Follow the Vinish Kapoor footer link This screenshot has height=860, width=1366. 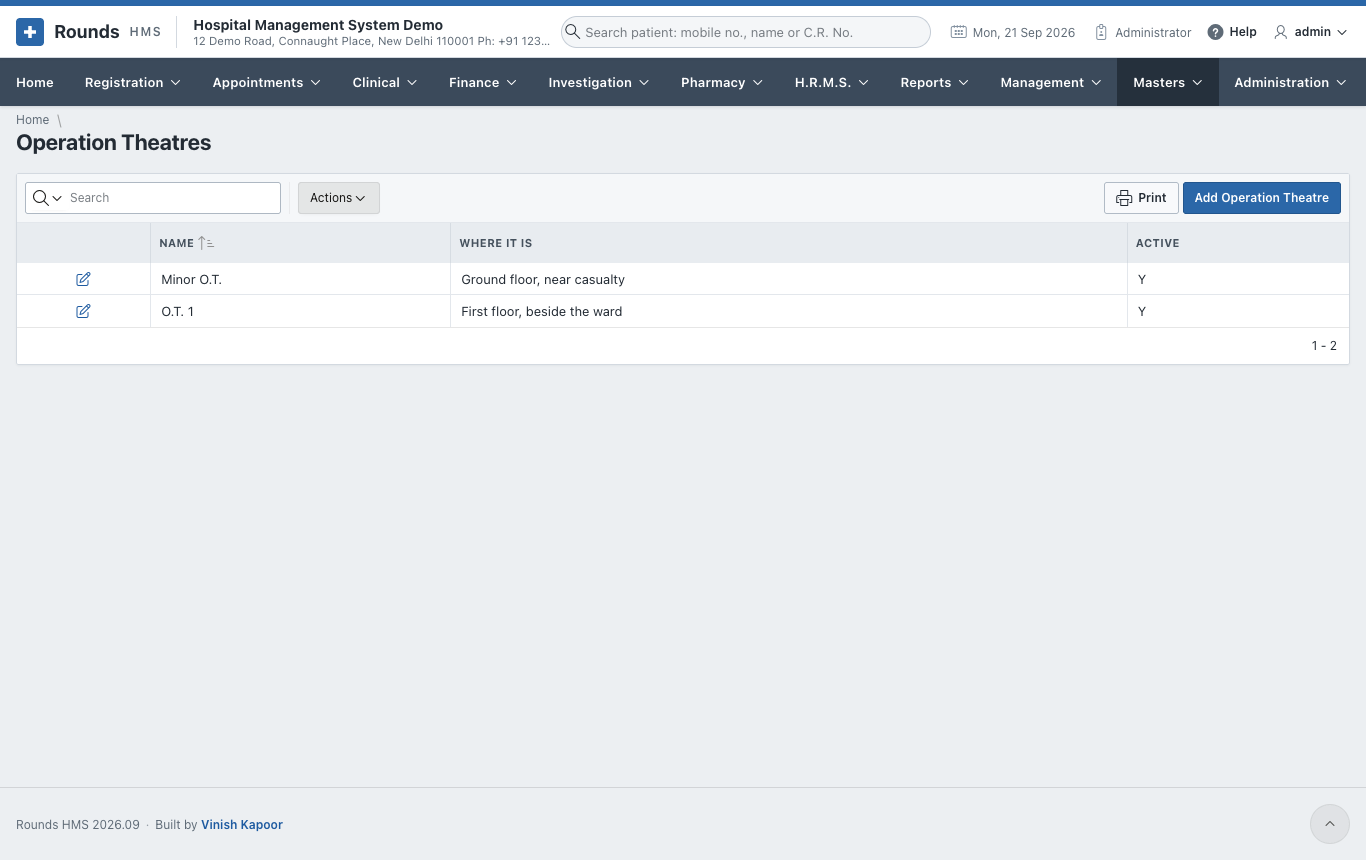click(242, 825)
